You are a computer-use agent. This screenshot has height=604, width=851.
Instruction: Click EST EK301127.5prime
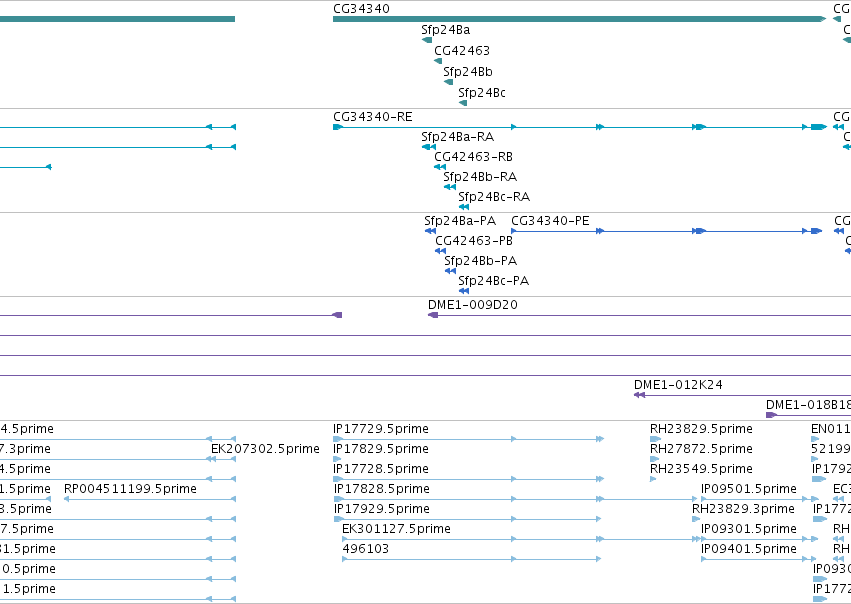[x=396, y=529]
